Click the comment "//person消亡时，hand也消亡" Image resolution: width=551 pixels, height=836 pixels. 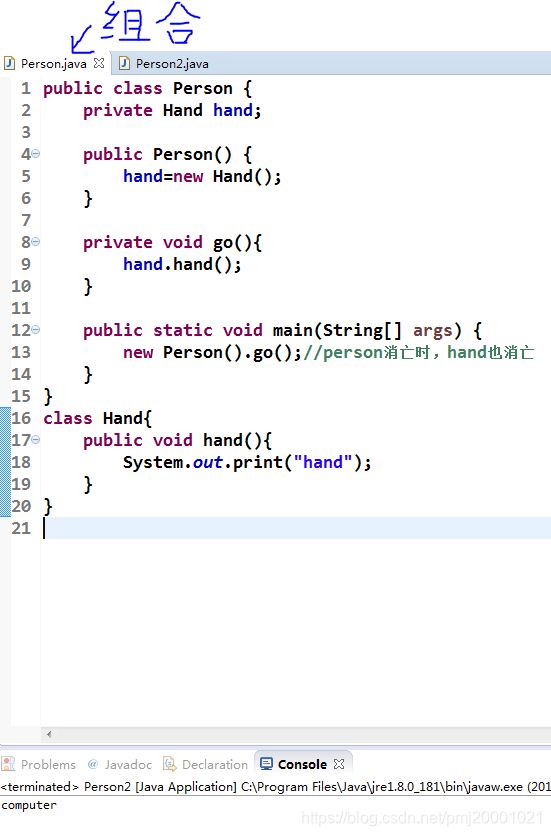(419, 352)
